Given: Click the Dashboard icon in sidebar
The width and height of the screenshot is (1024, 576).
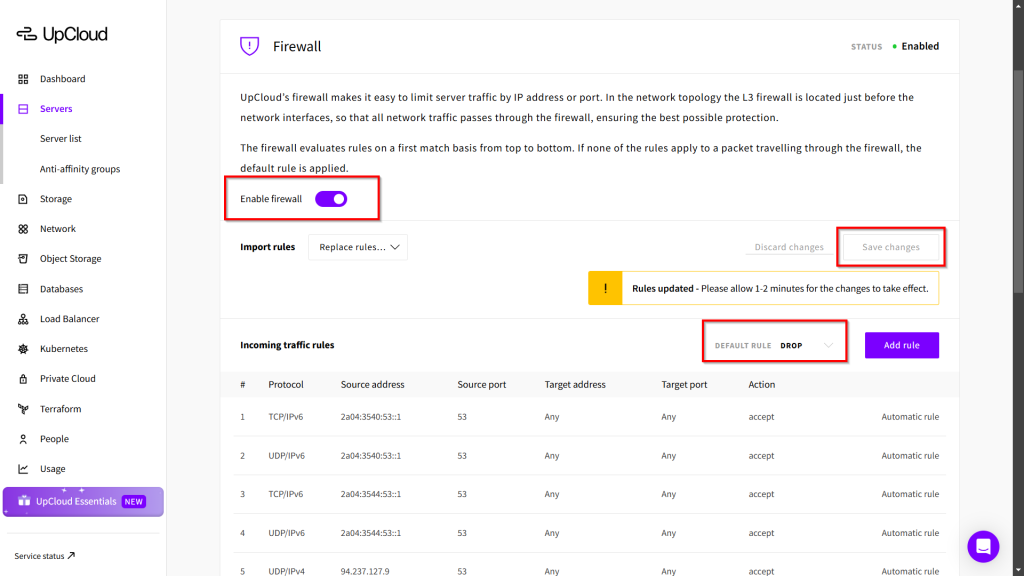Looking at the screenshot, I should (x=23, y=79).
